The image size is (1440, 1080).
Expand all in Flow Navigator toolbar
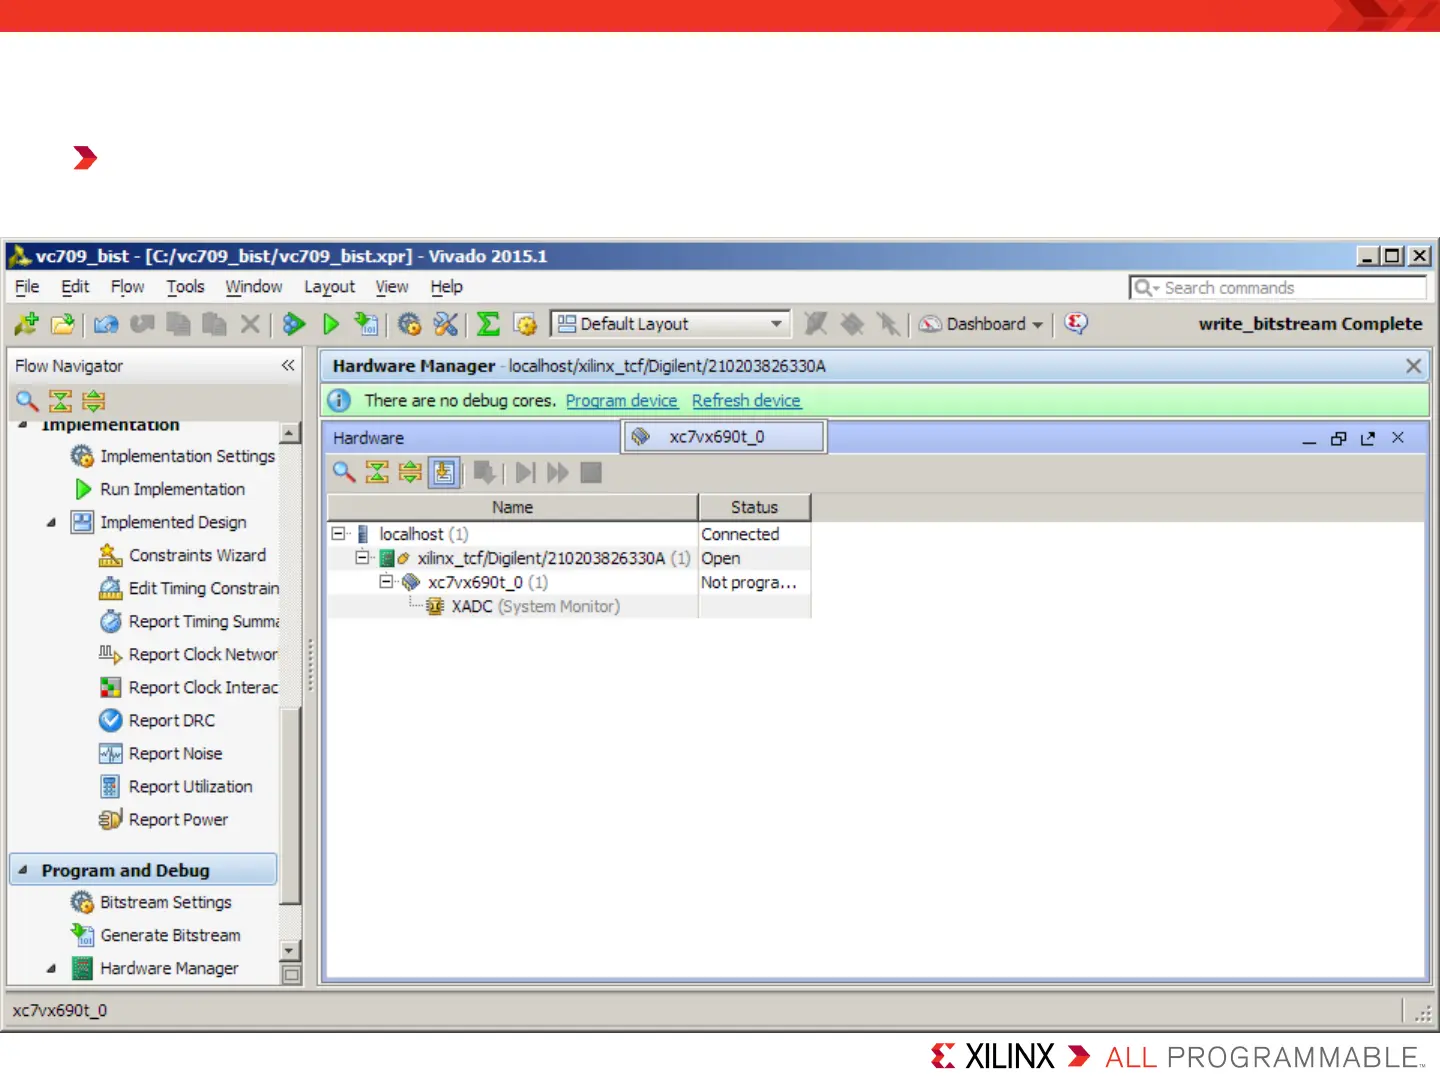coord(93,401)
